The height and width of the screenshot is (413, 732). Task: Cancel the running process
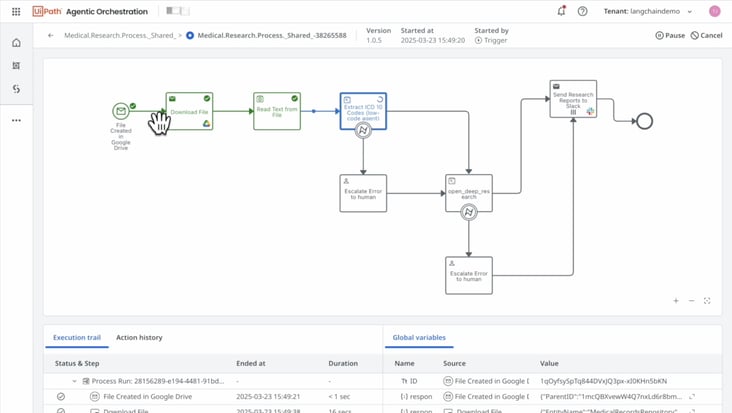[706, 35]
